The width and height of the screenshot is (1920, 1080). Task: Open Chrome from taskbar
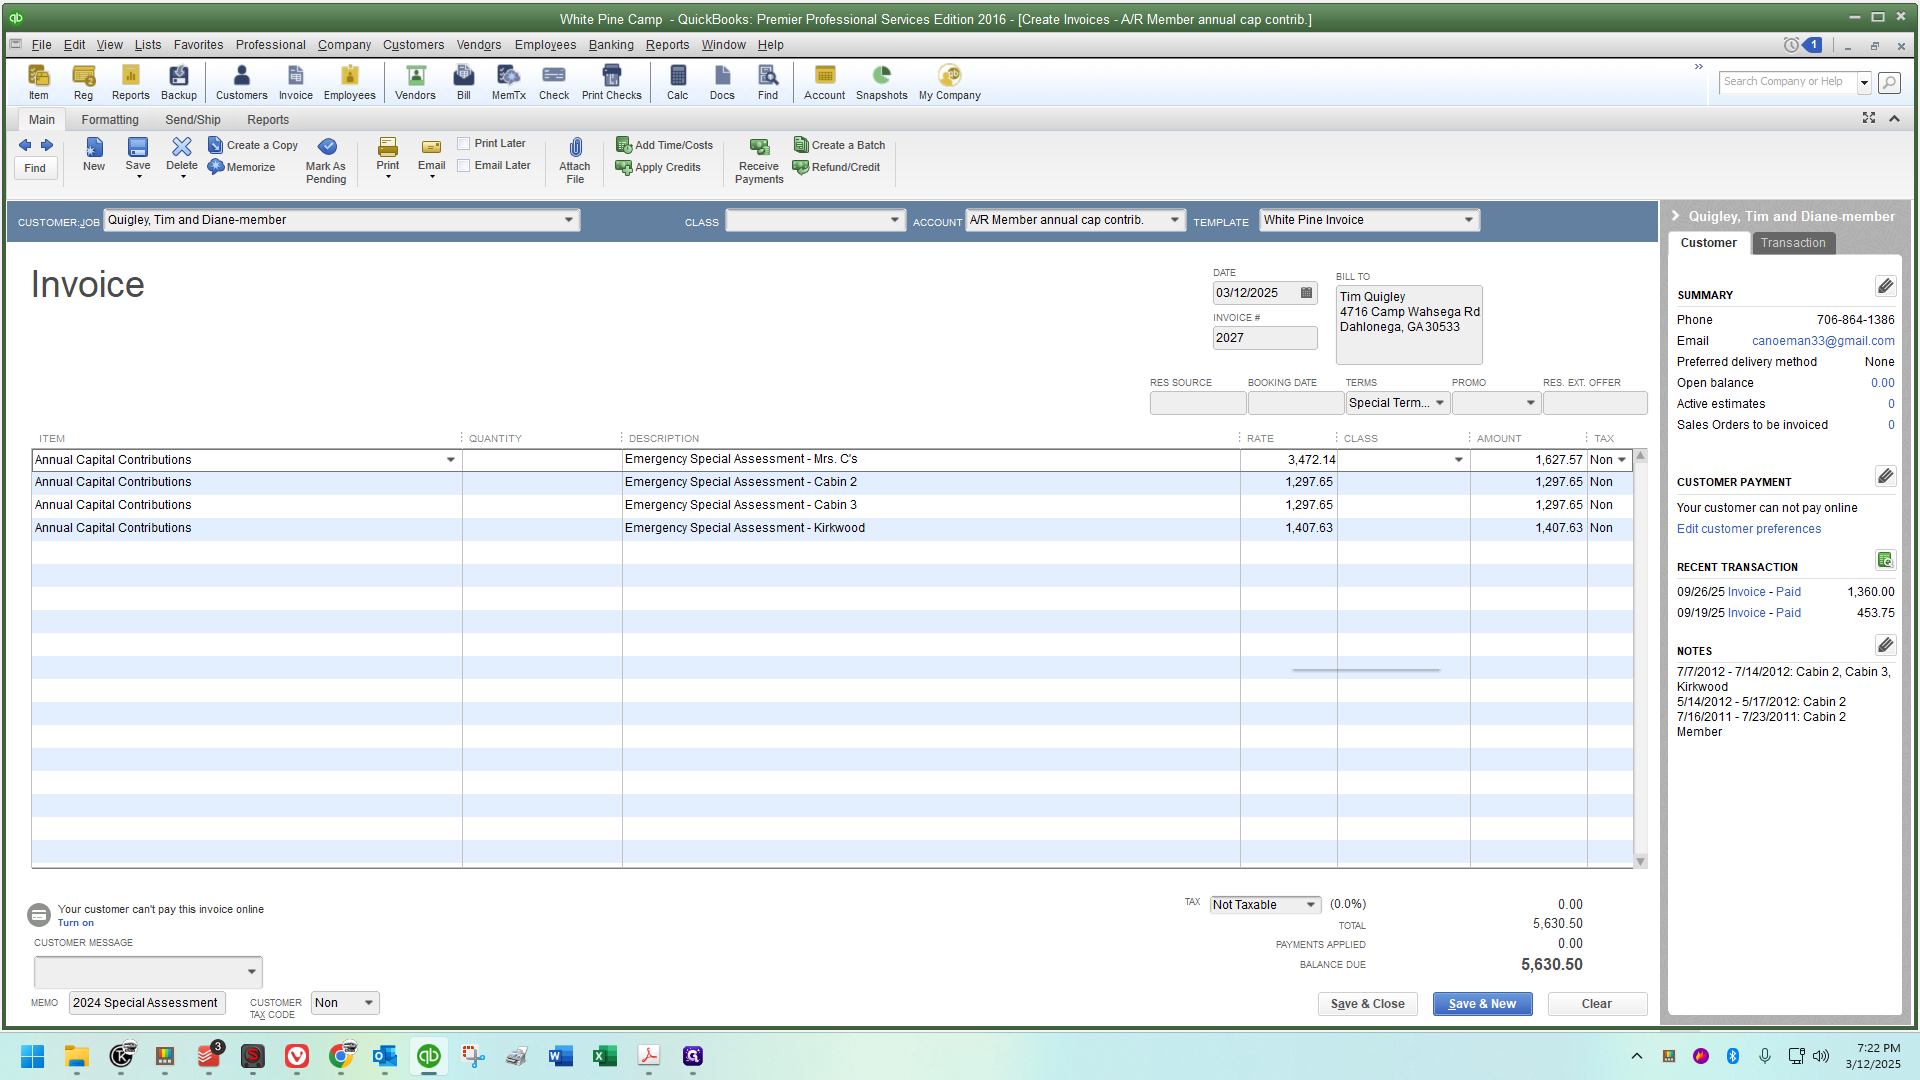[x=341, y=1056]
